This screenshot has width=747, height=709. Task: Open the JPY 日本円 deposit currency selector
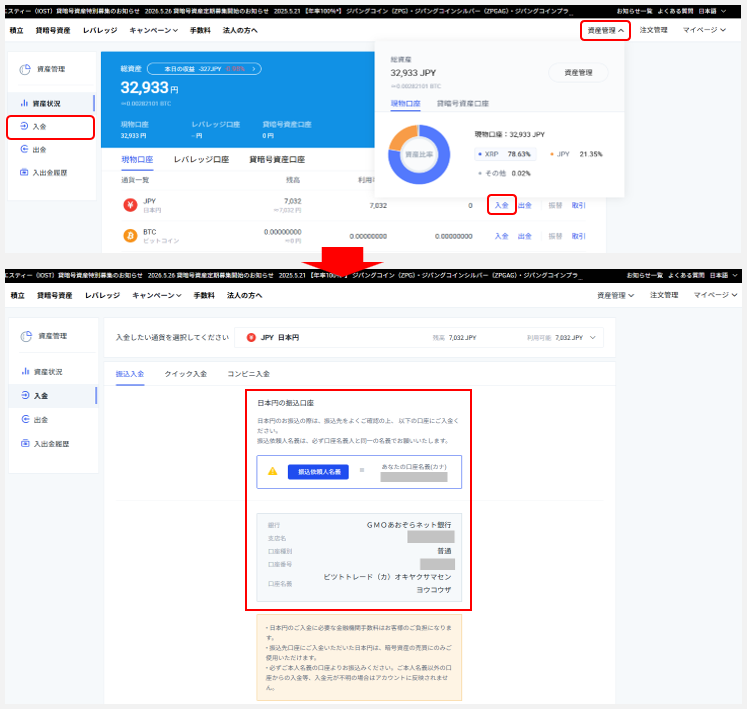[419, 337]
